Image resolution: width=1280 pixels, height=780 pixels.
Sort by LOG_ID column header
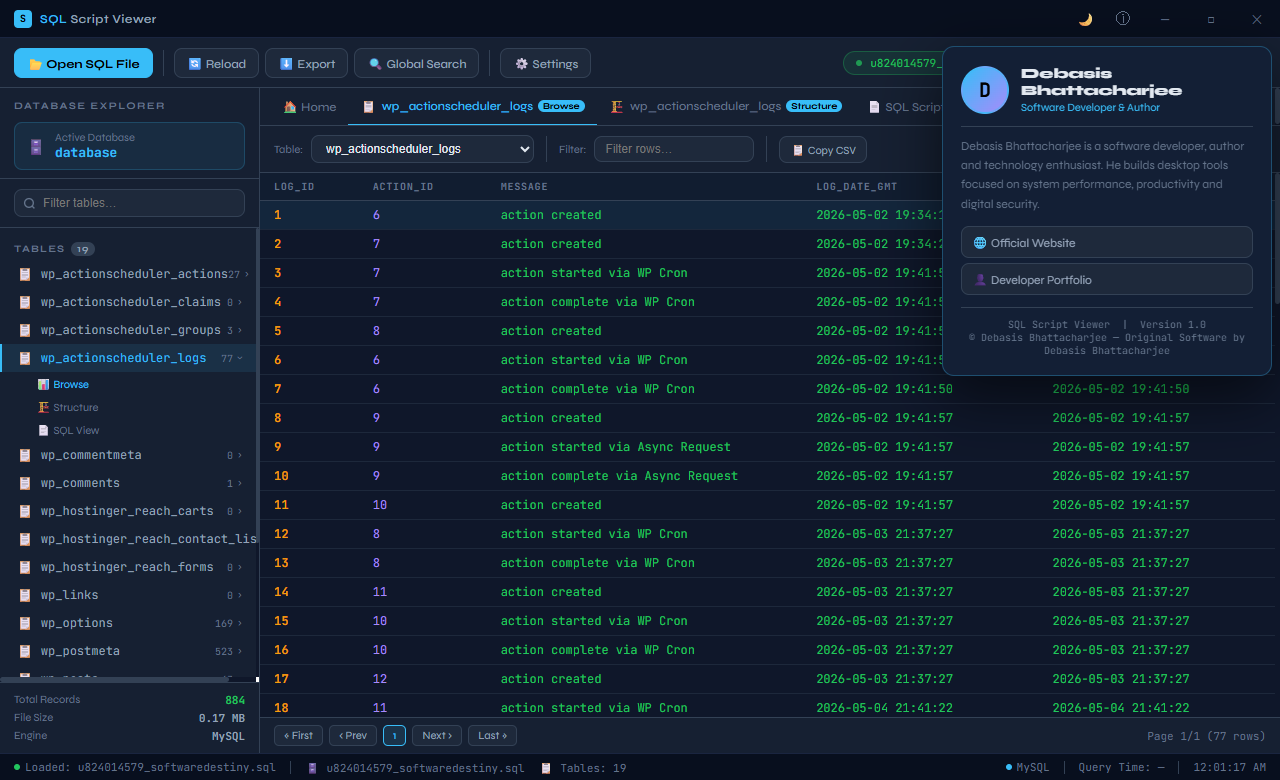(x=294, y=186)
